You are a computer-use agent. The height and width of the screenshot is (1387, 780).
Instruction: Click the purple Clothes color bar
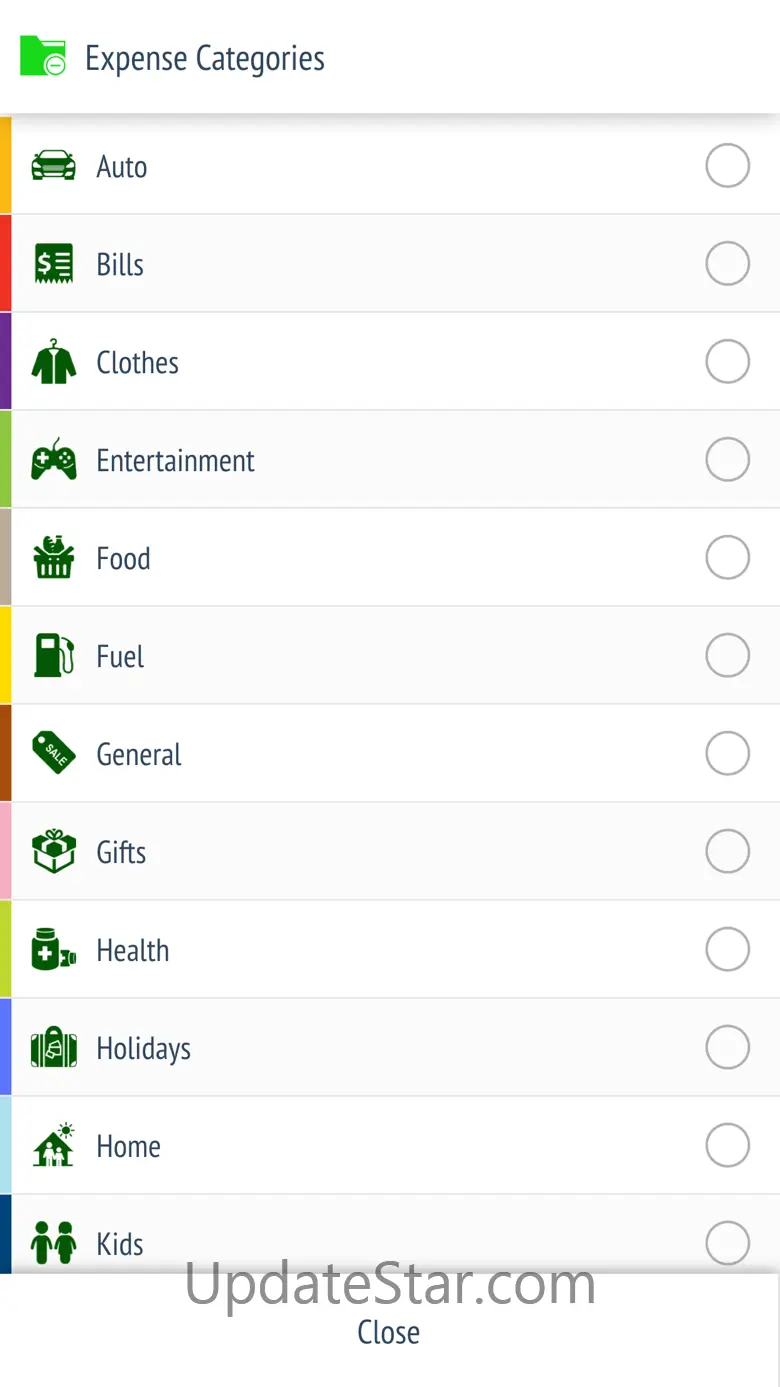5,362
